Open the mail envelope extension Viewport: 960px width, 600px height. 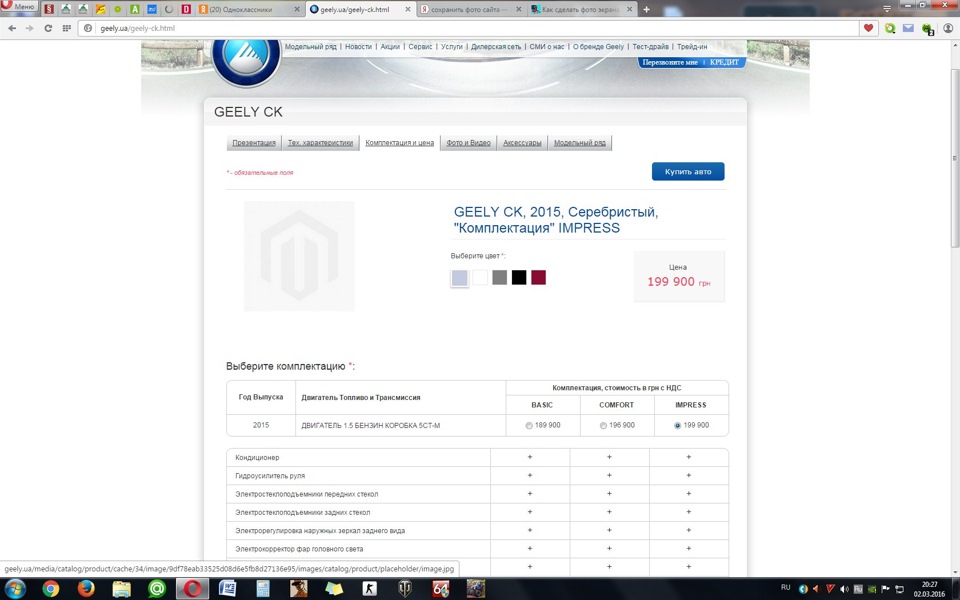point(908,28)
